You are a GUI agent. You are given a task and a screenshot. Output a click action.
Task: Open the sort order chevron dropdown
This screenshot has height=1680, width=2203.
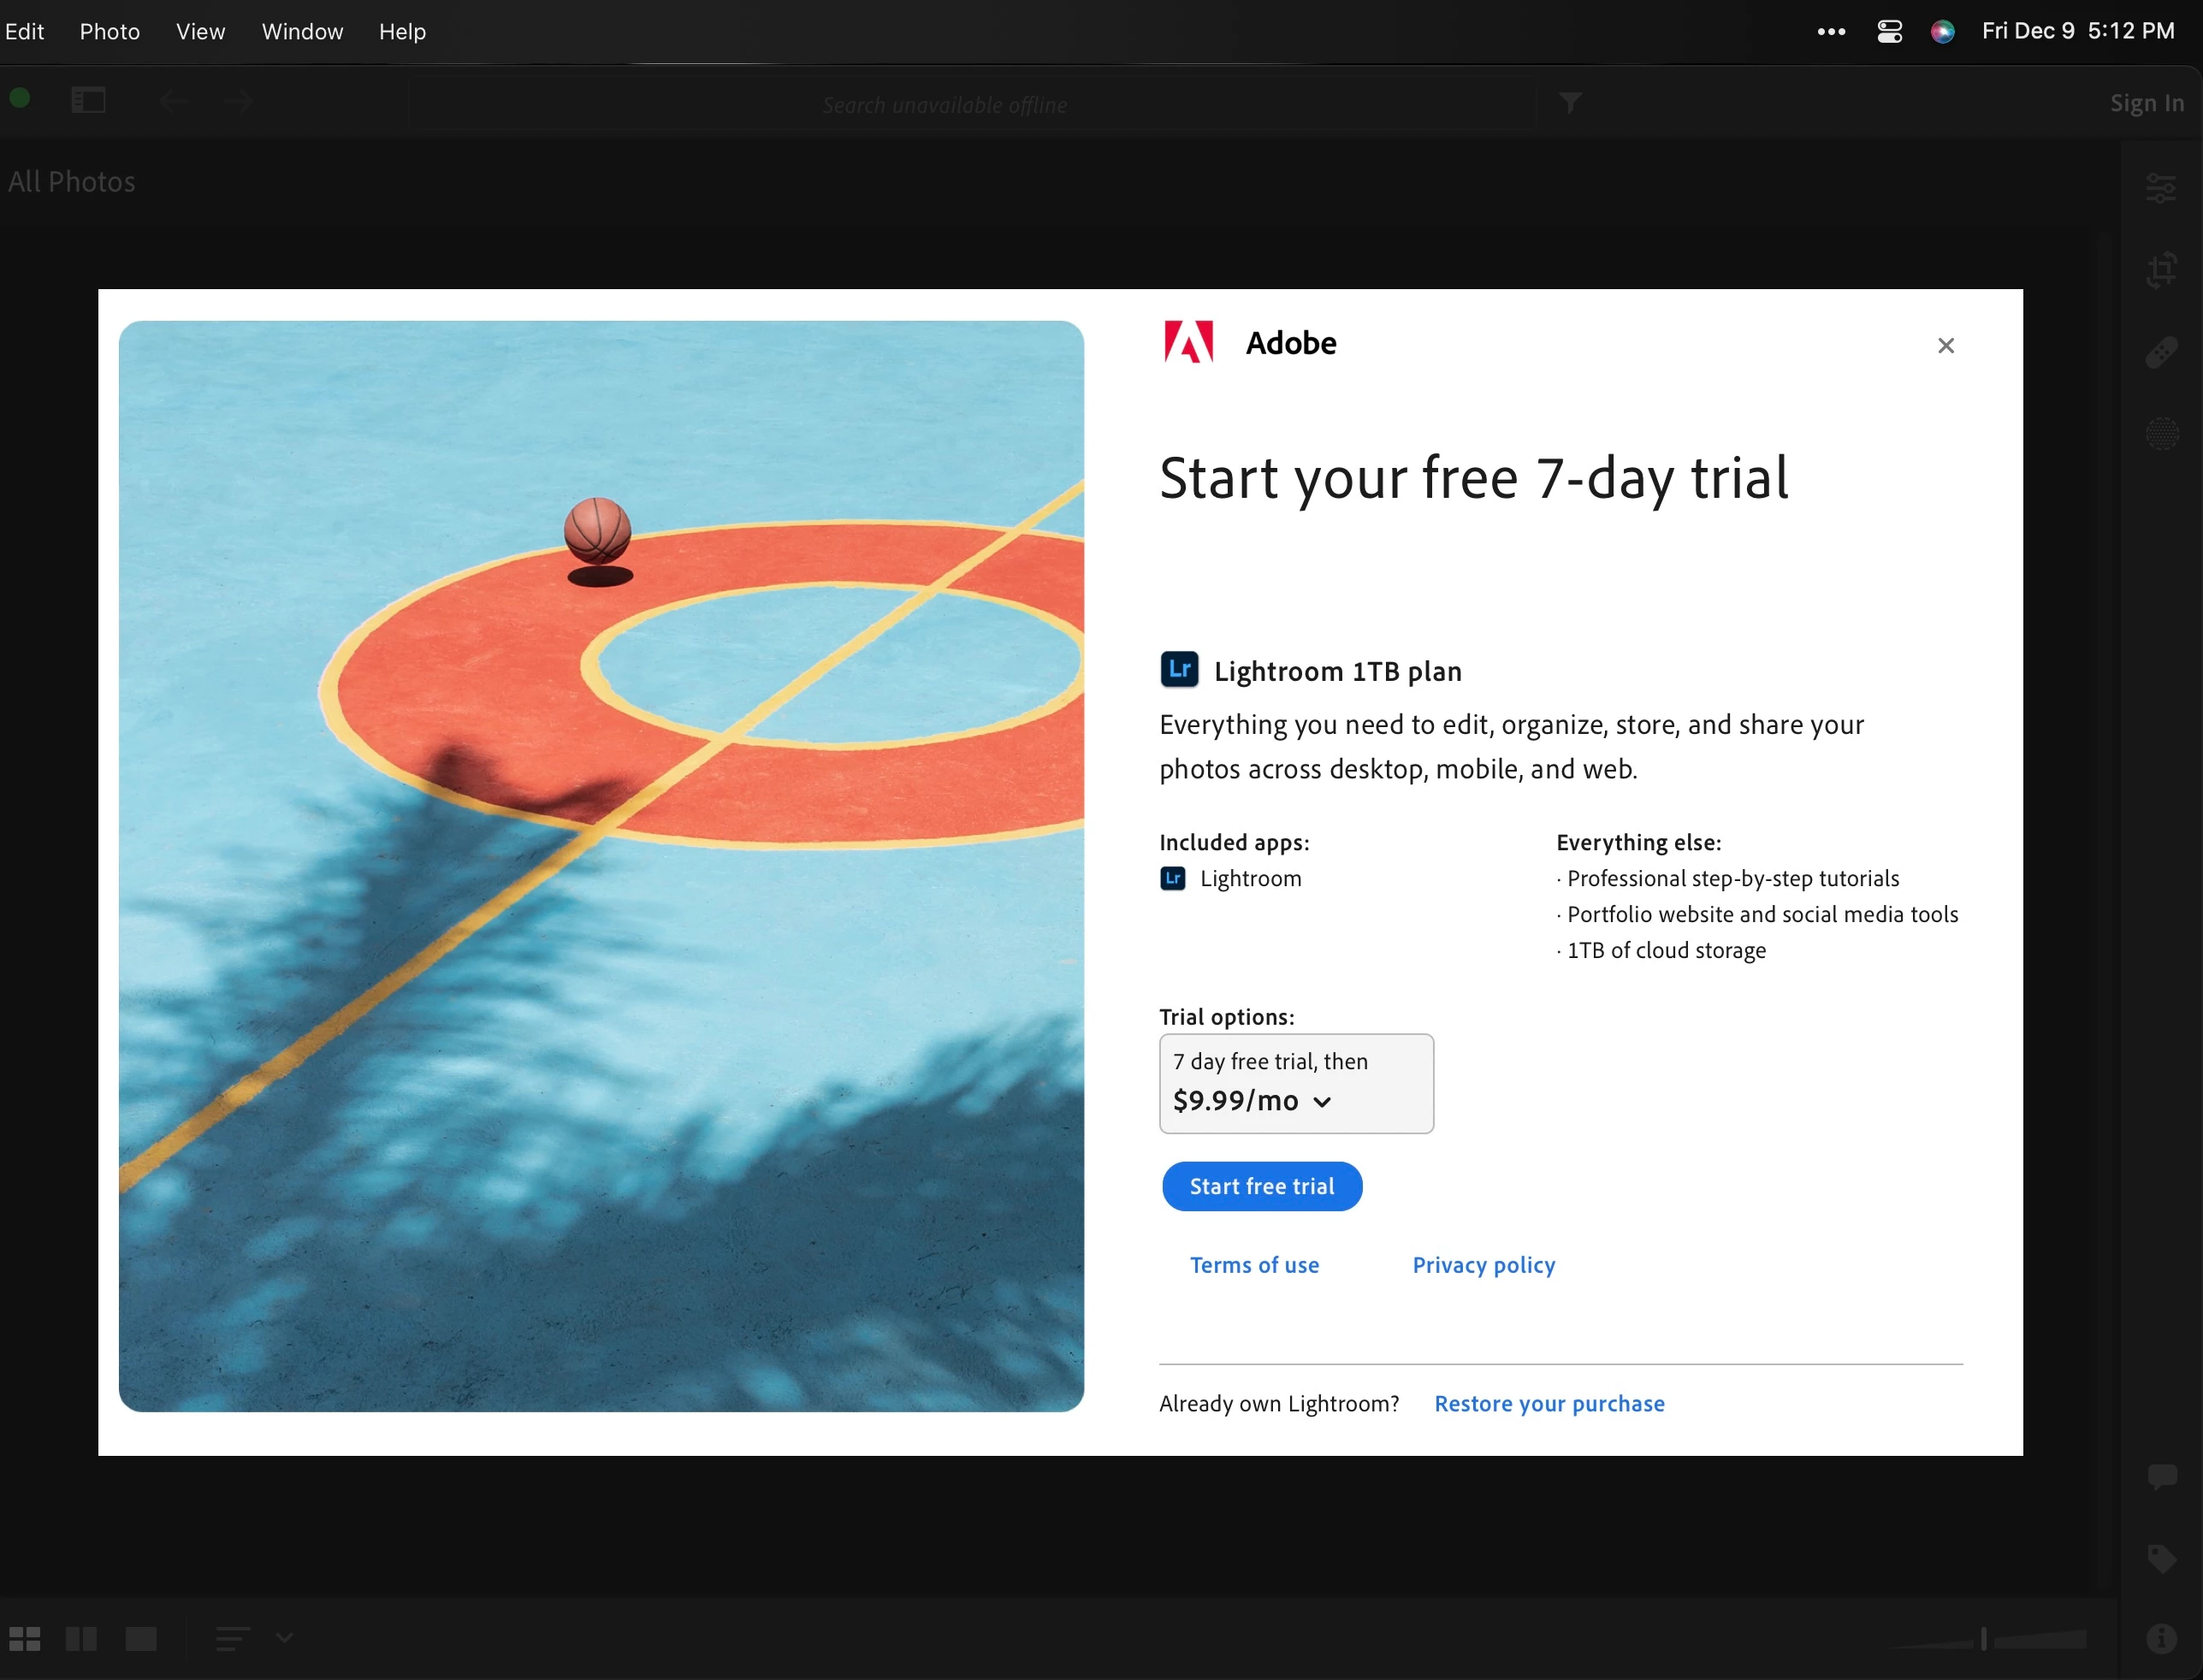(x=285, y=1638)
